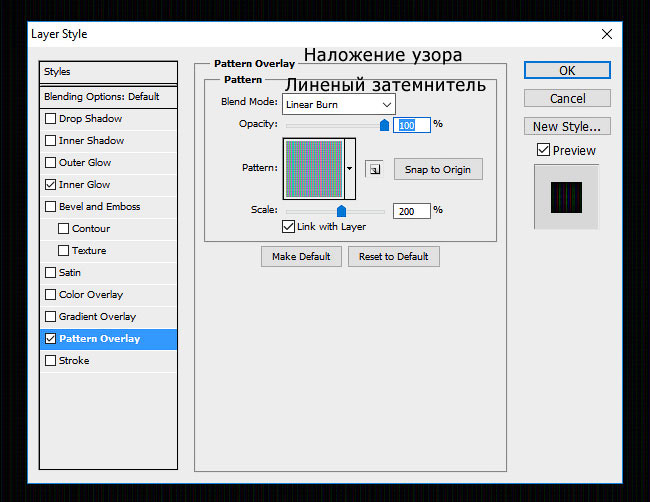Click Reset to Default button
Viewport: 650px width, 502px height.
tap(393, 257)
